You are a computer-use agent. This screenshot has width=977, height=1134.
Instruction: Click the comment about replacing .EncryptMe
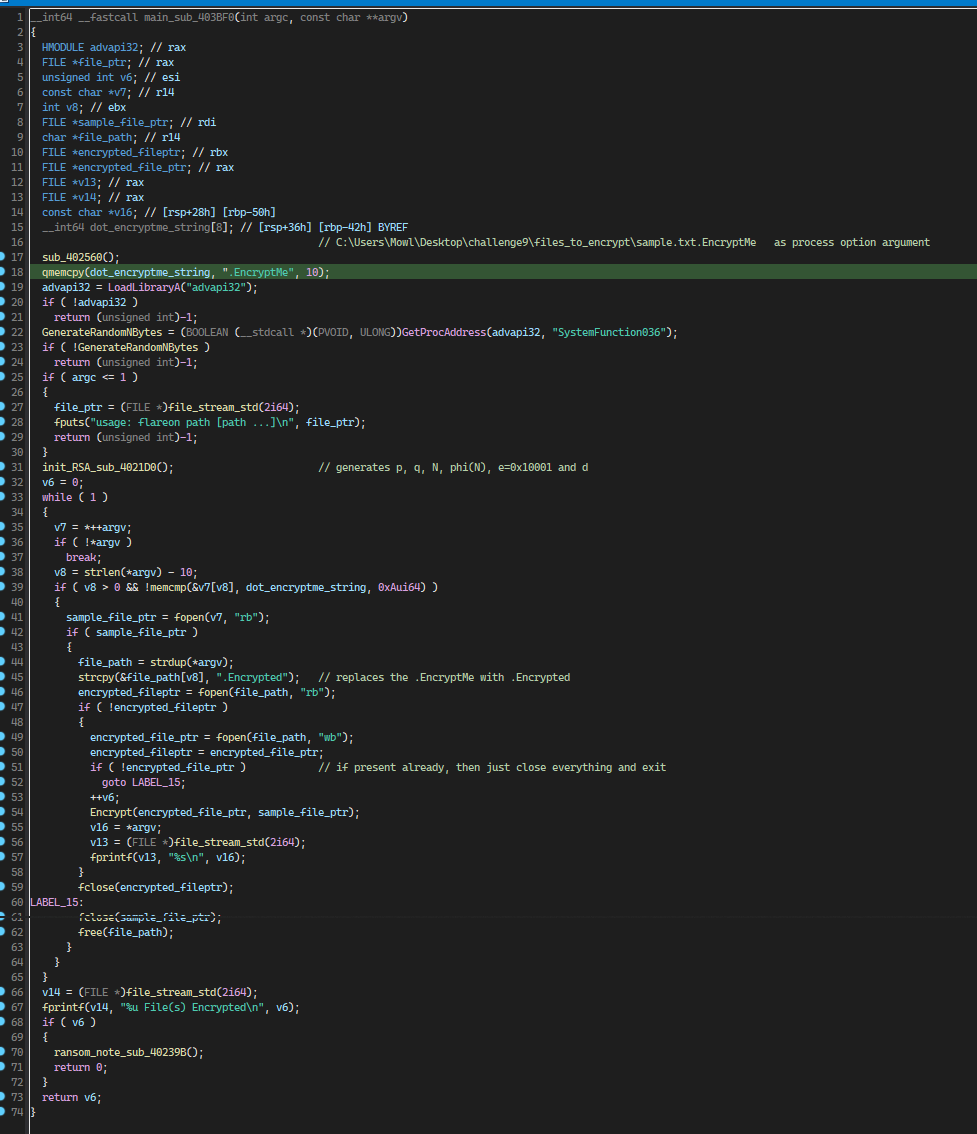coord(444,677)
